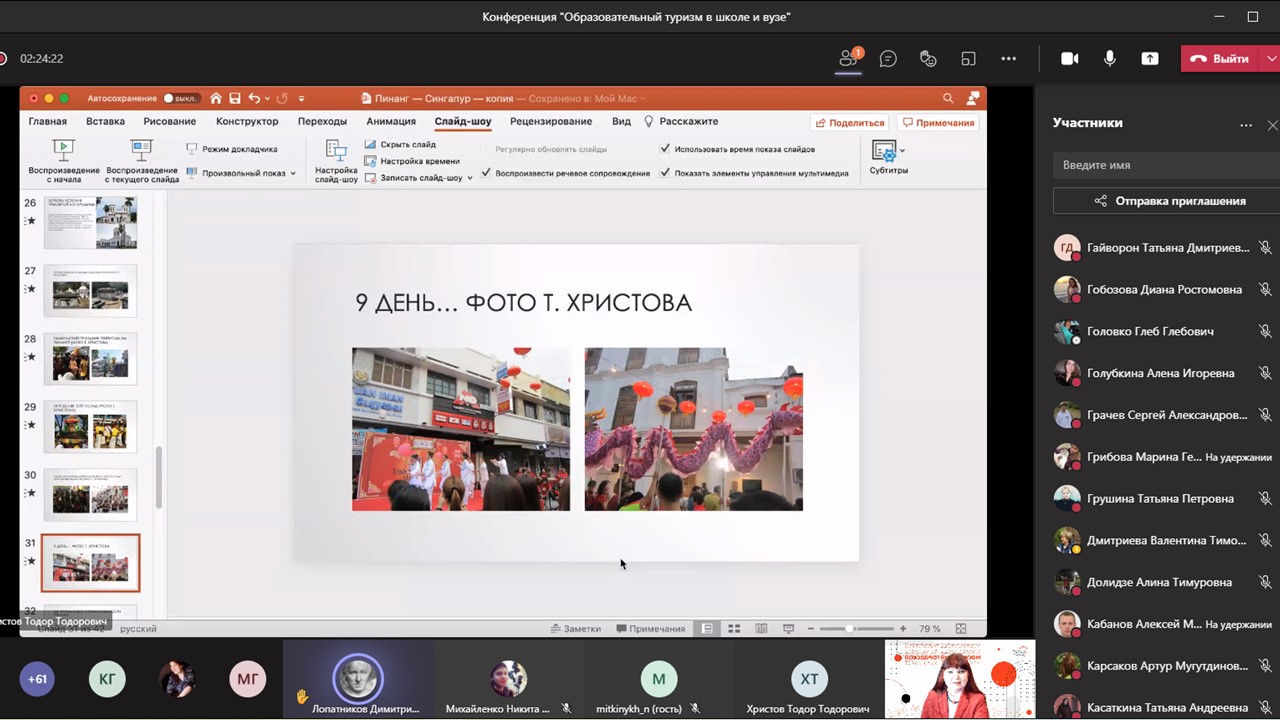This screenshot has height=720, width=1280.
Task: Open the Конструктор ribbon tab
Action: coord(247,122)
